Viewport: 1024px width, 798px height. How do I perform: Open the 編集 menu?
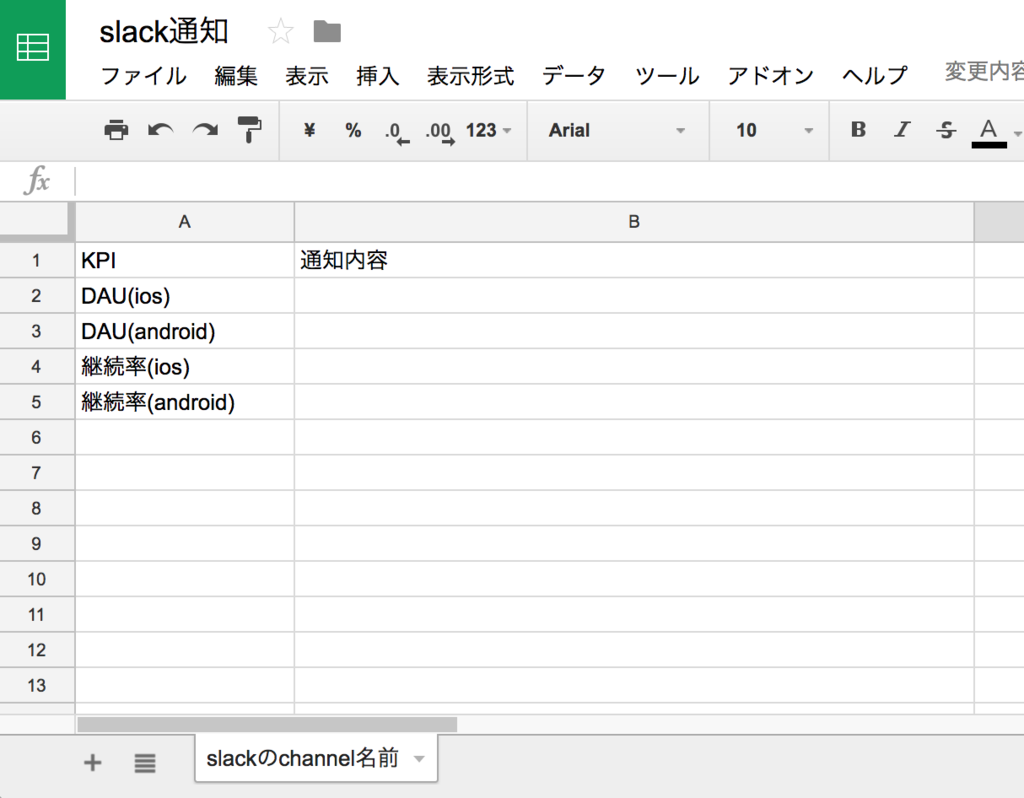click(236, 76)
